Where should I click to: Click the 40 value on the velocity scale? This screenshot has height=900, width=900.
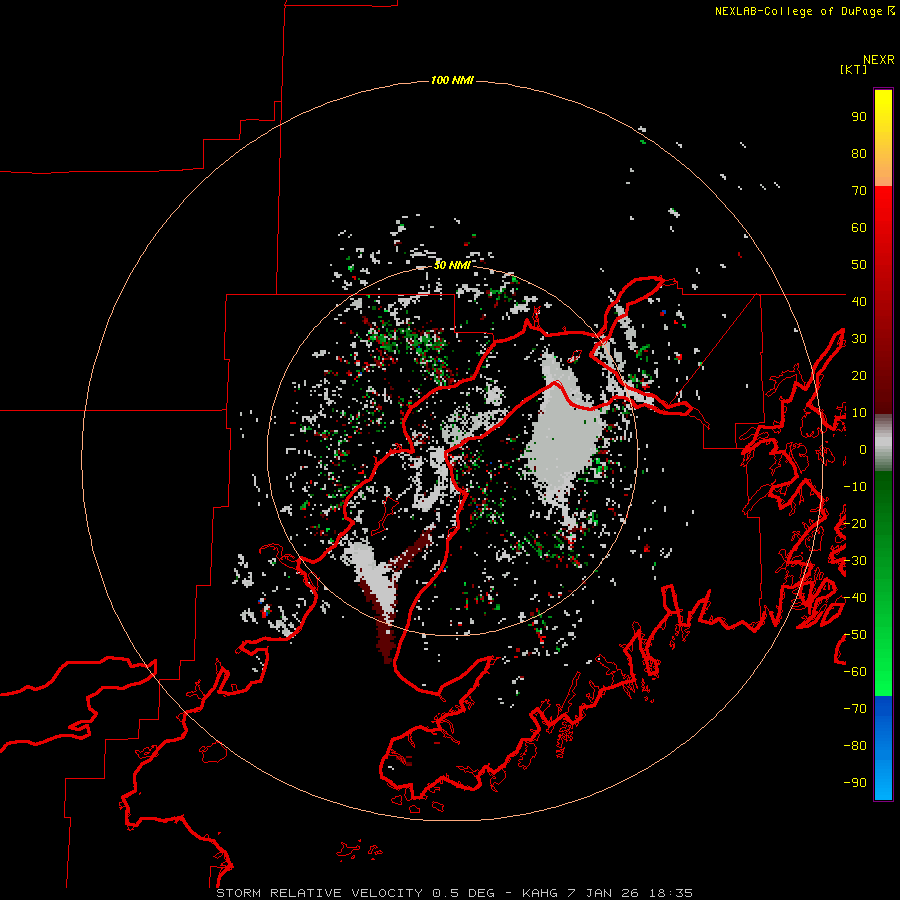click(859, 301)
